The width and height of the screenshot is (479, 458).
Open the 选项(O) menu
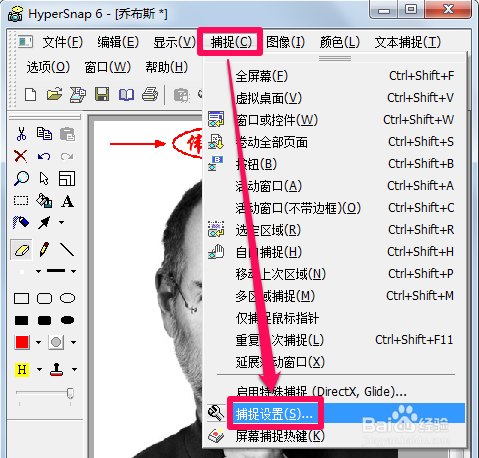(48, 67)
